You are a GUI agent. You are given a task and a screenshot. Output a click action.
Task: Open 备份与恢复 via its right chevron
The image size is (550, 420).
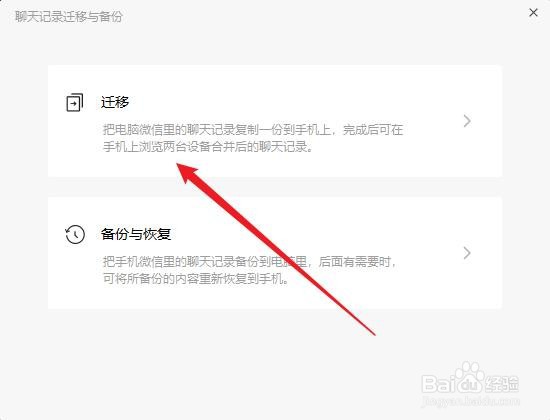[467, 253]
